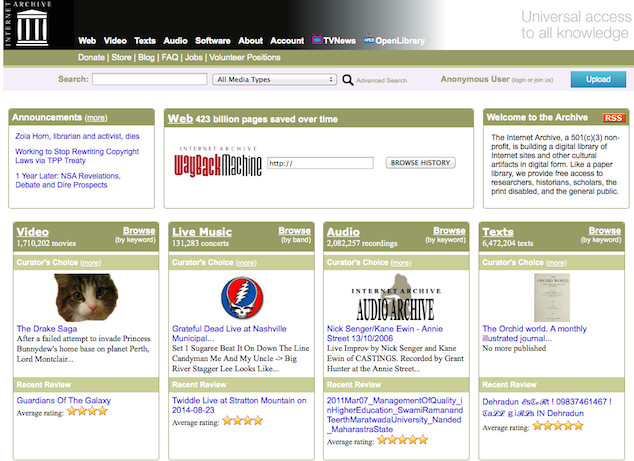Browse Audio by keyword

[x=449, y=230]
